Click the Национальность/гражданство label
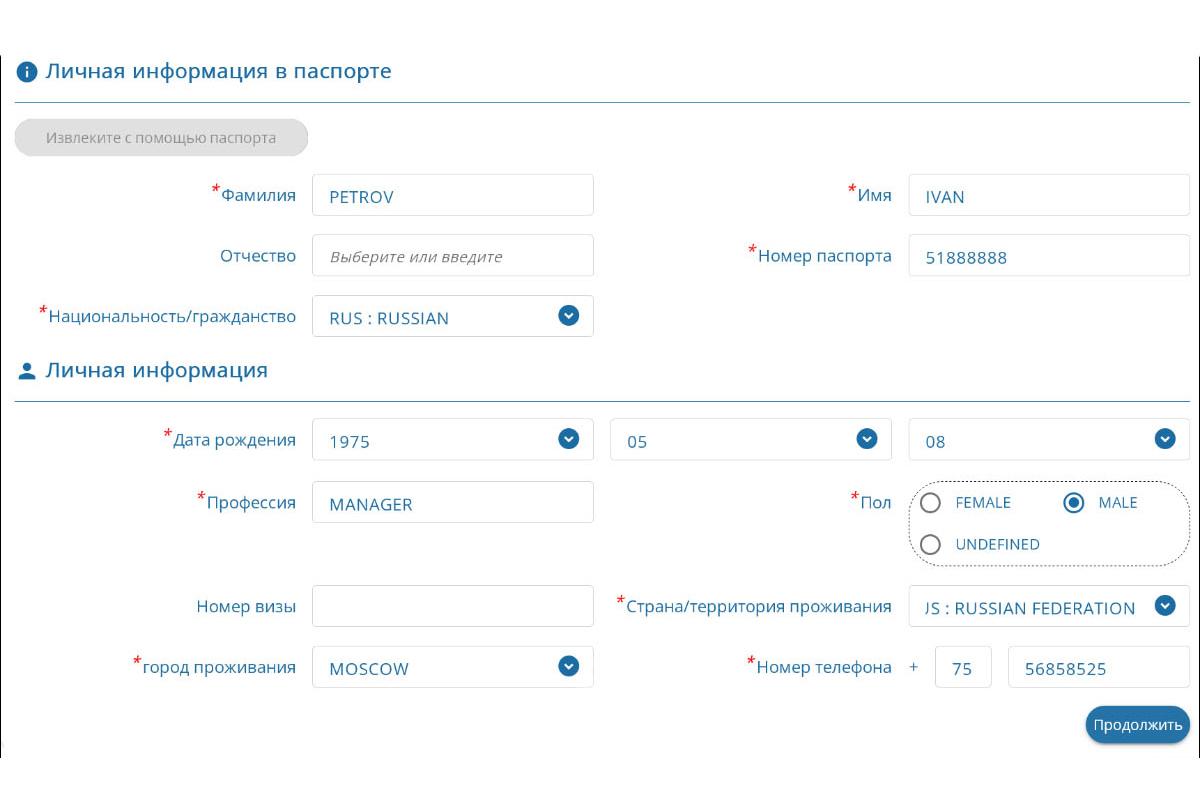The height and width of the screenshot is (800, 1200). point(172,316)
